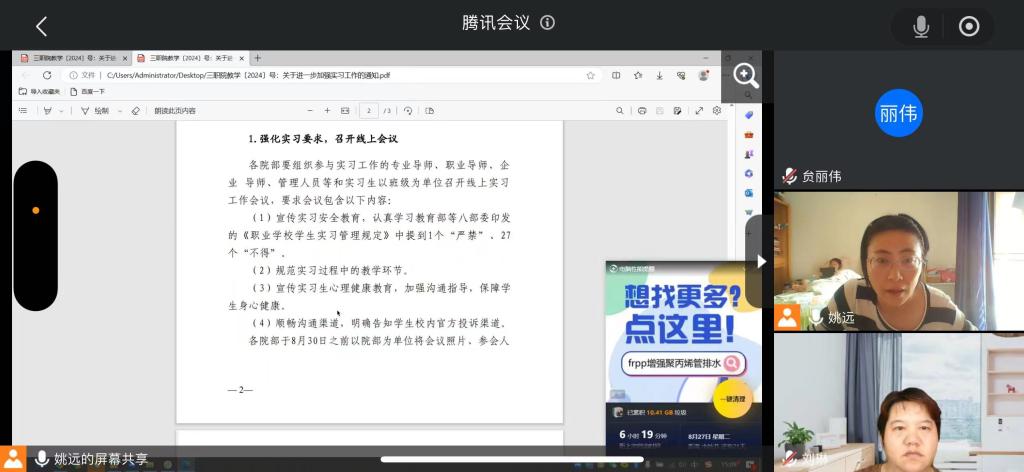Click the PDF page number field
Screen dimensions: 1024x472
pyautogui.click(x=371, y=110)
